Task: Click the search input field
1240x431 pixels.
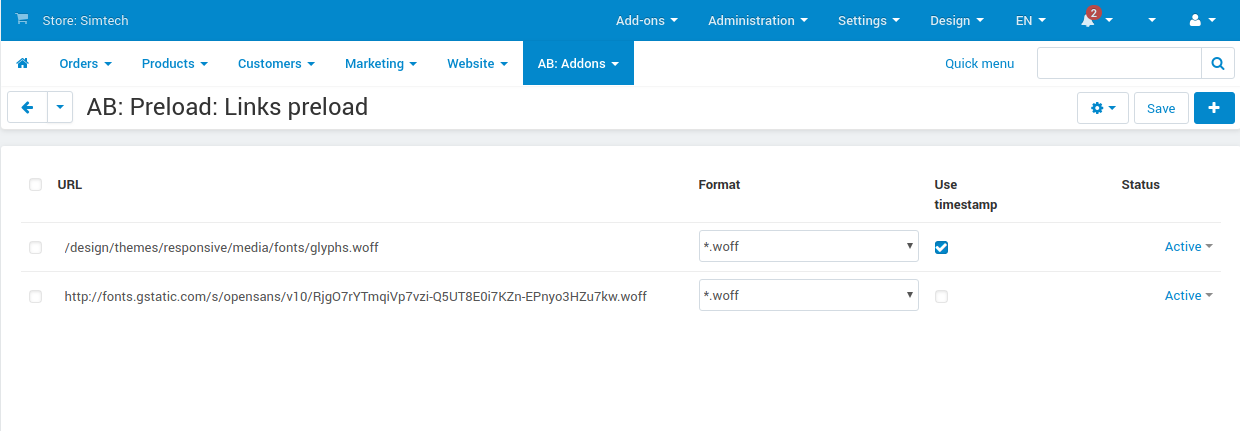Action: pyautogui.click(x=1118, y=63)
